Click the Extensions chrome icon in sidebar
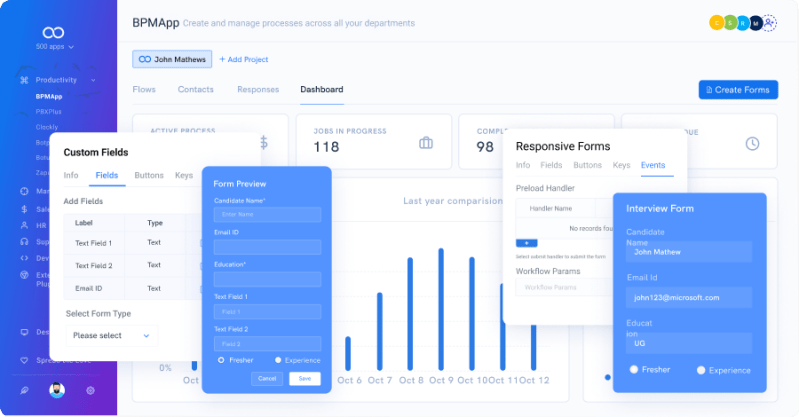This screenshot has width=799, height=417. (24, 275)
